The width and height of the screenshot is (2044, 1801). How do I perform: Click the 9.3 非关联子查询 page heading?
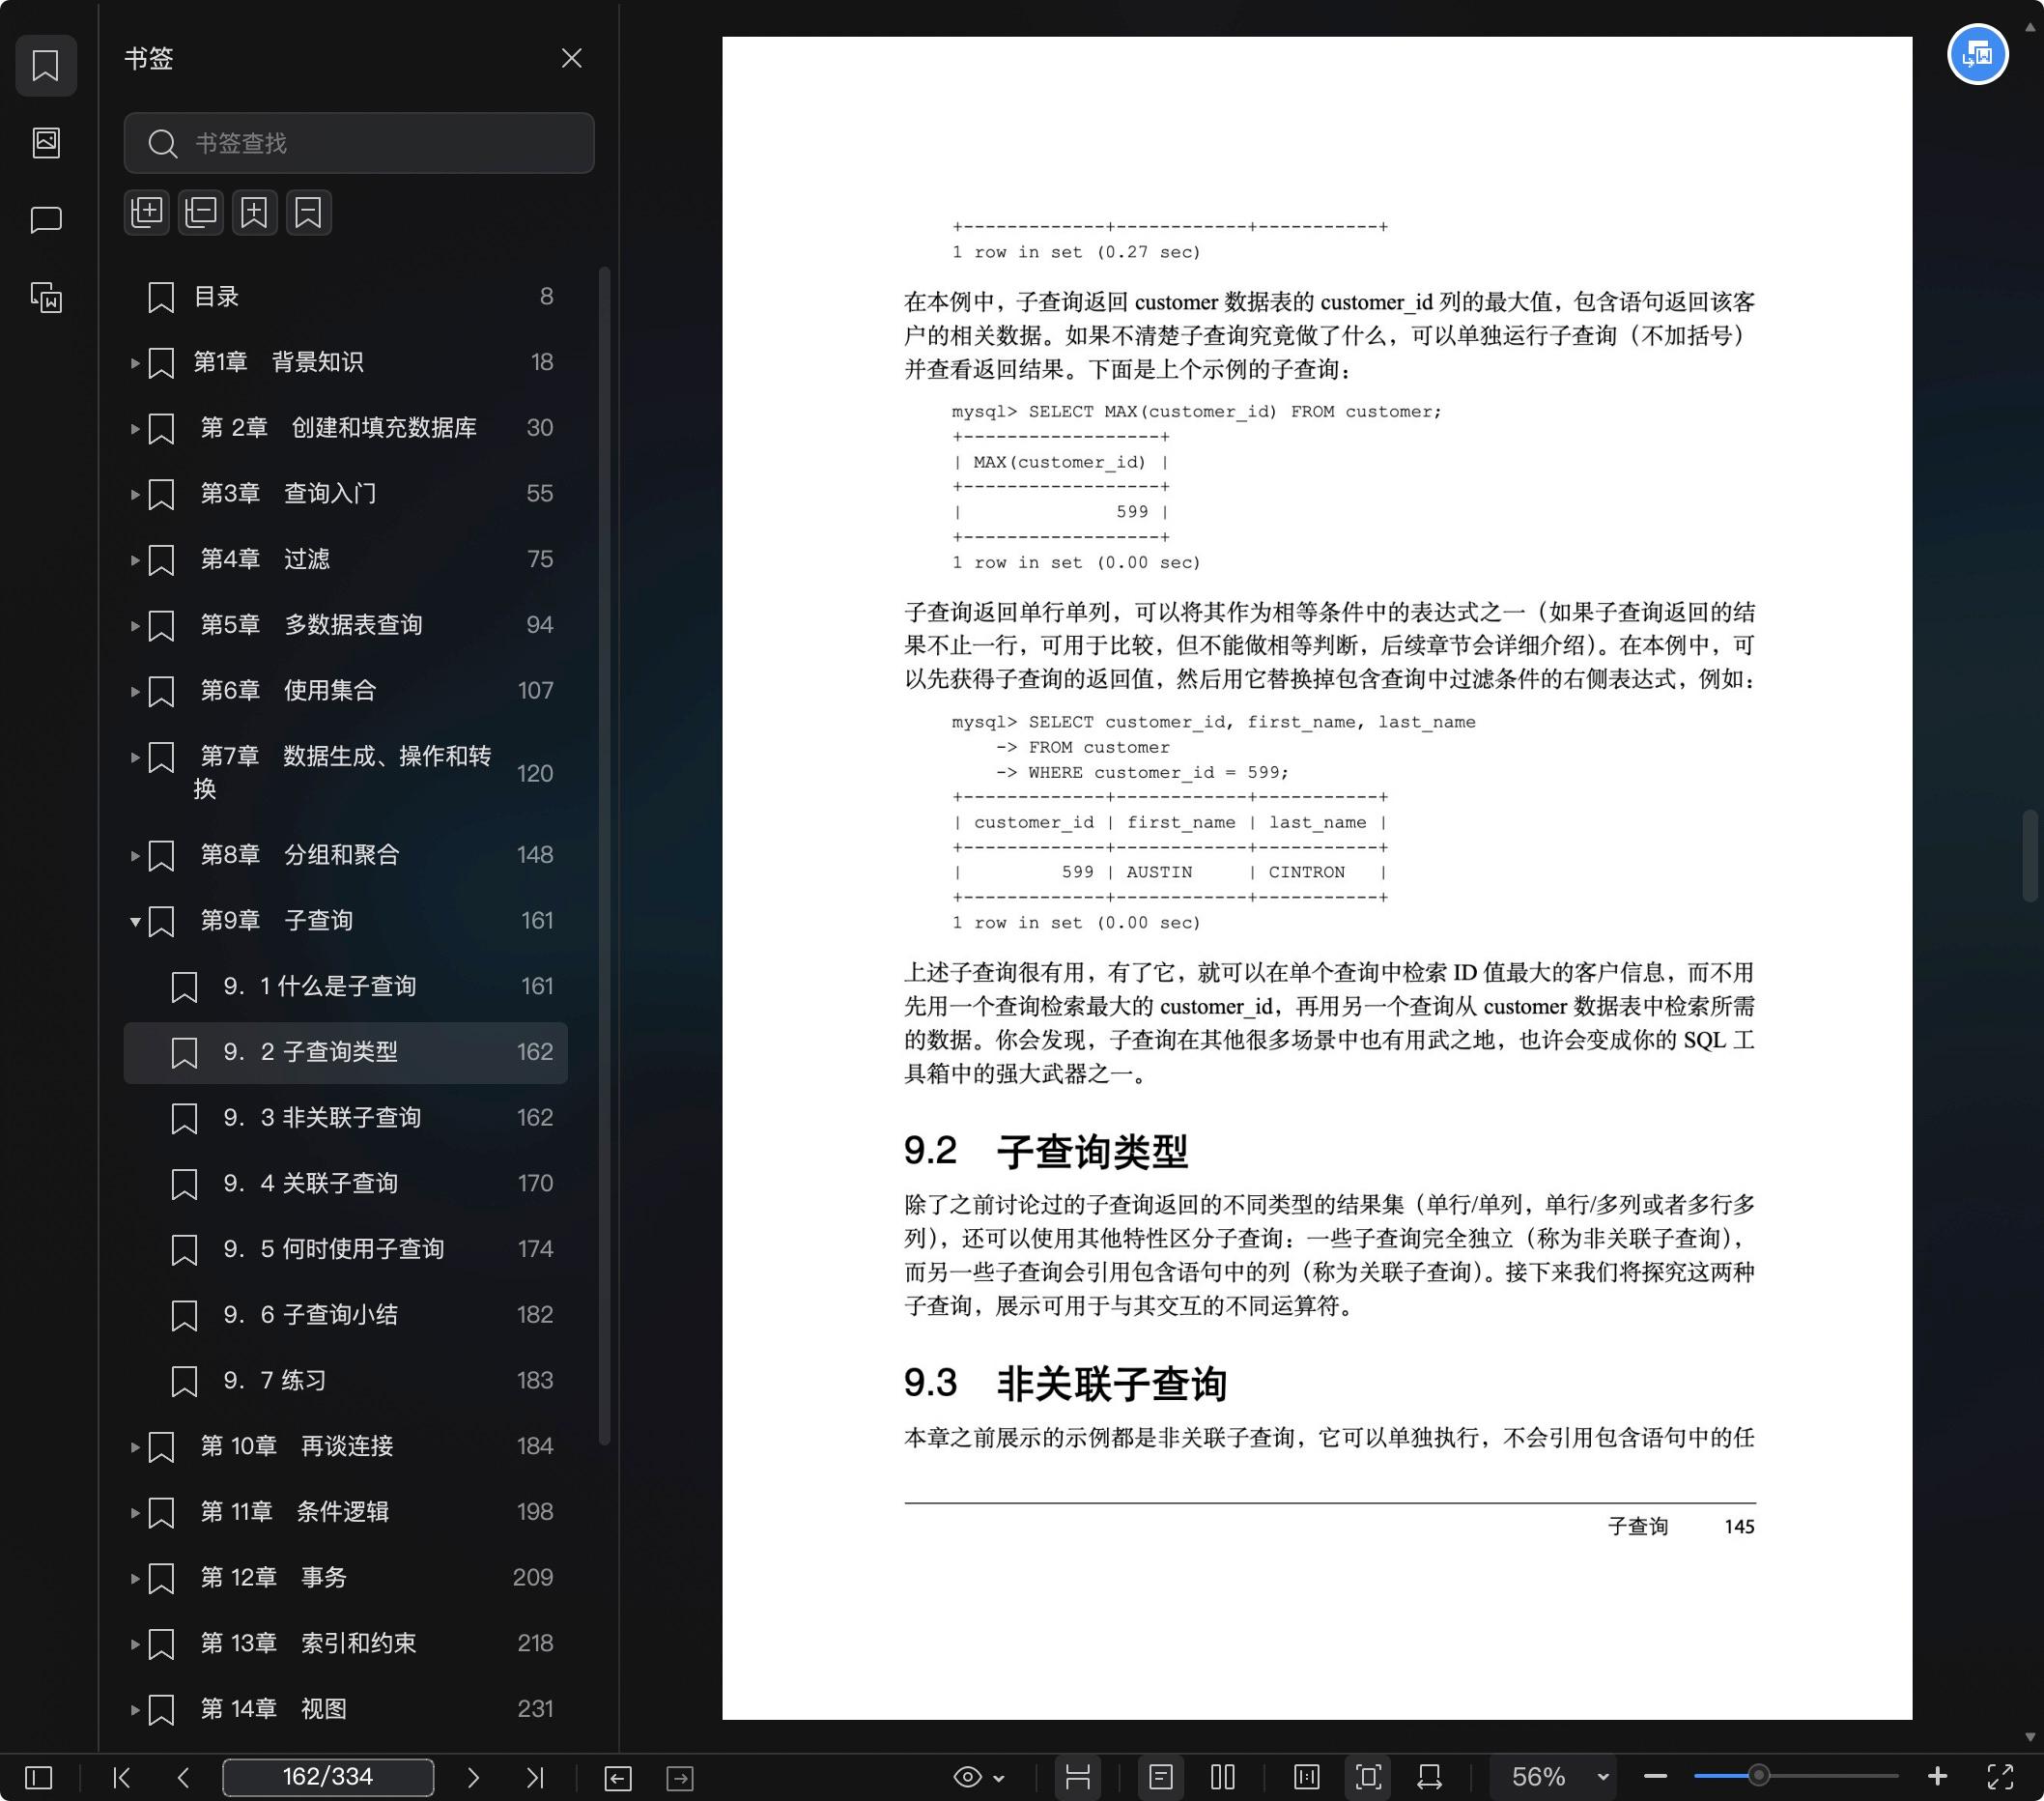(x=1065, y=1384)
